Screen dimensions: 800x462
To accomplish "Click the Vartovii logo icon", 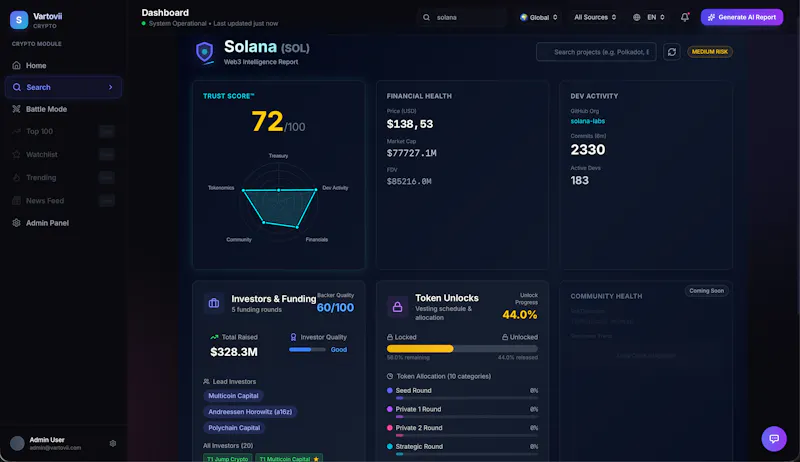I will pyautogui.click(x=19, y=20).
